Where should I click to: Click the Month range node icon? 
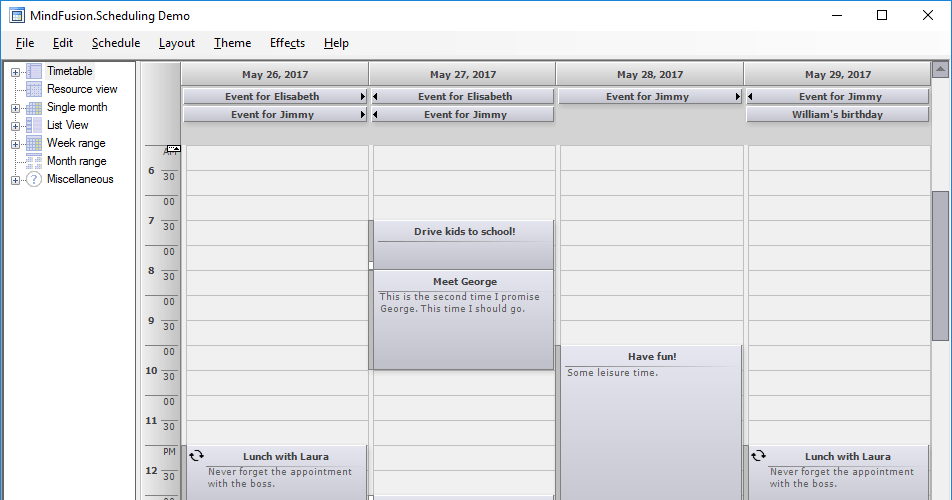34,161
